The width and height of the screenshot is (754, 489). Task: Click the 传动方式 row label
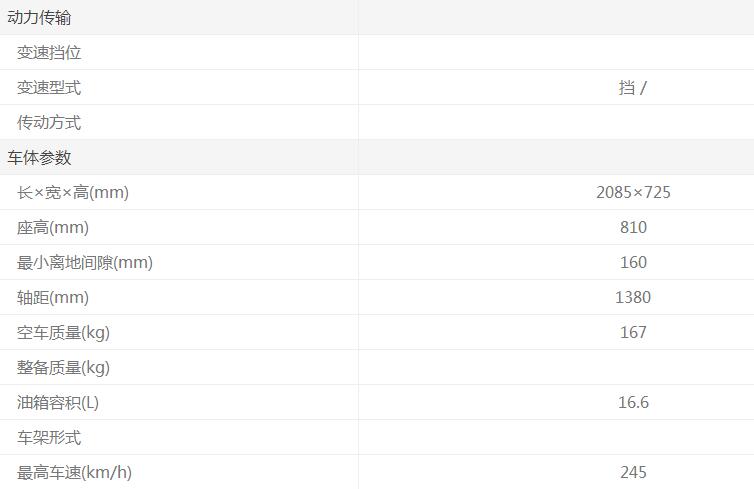(x=49, y=123)
